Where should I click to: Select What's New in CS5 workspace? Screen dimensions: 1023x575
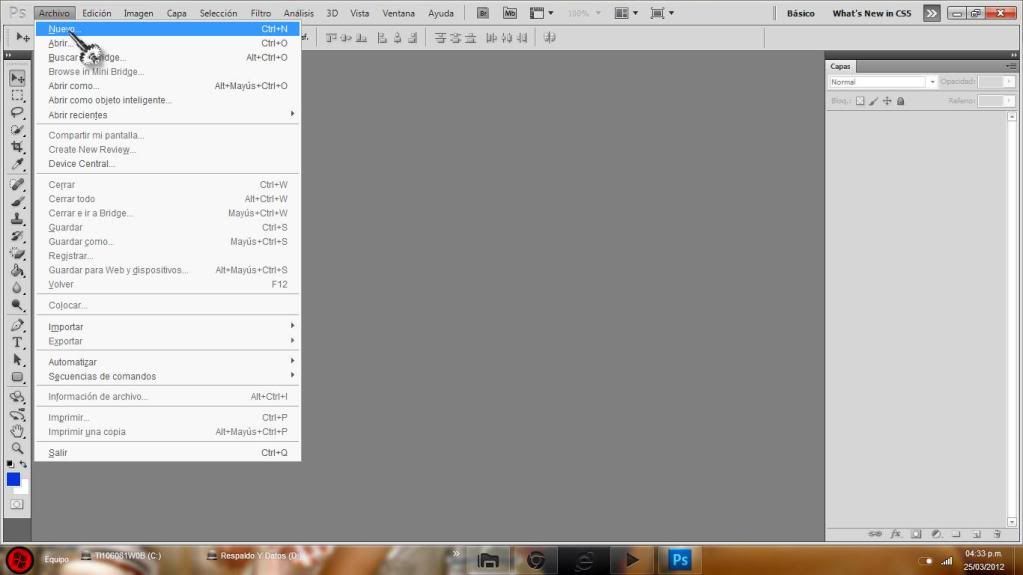pos(872,13)
